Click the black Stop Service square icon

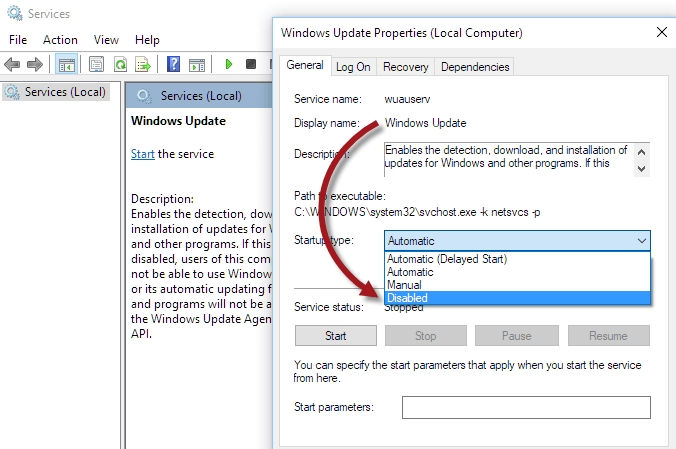(x=251, y=64)
